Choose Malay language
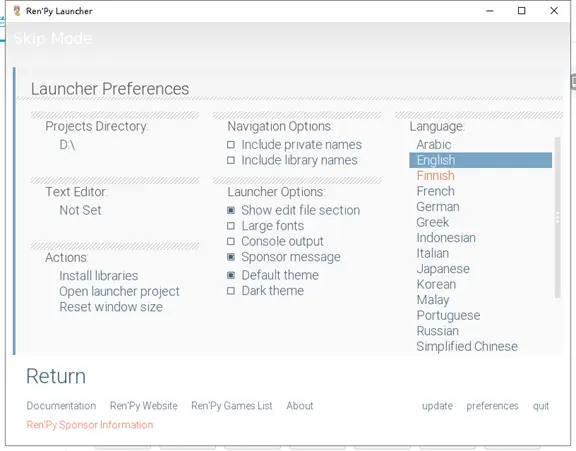Image resolution: width=576 pixels, height=451 pixels. pyautogui.click(x=433, y=300)
